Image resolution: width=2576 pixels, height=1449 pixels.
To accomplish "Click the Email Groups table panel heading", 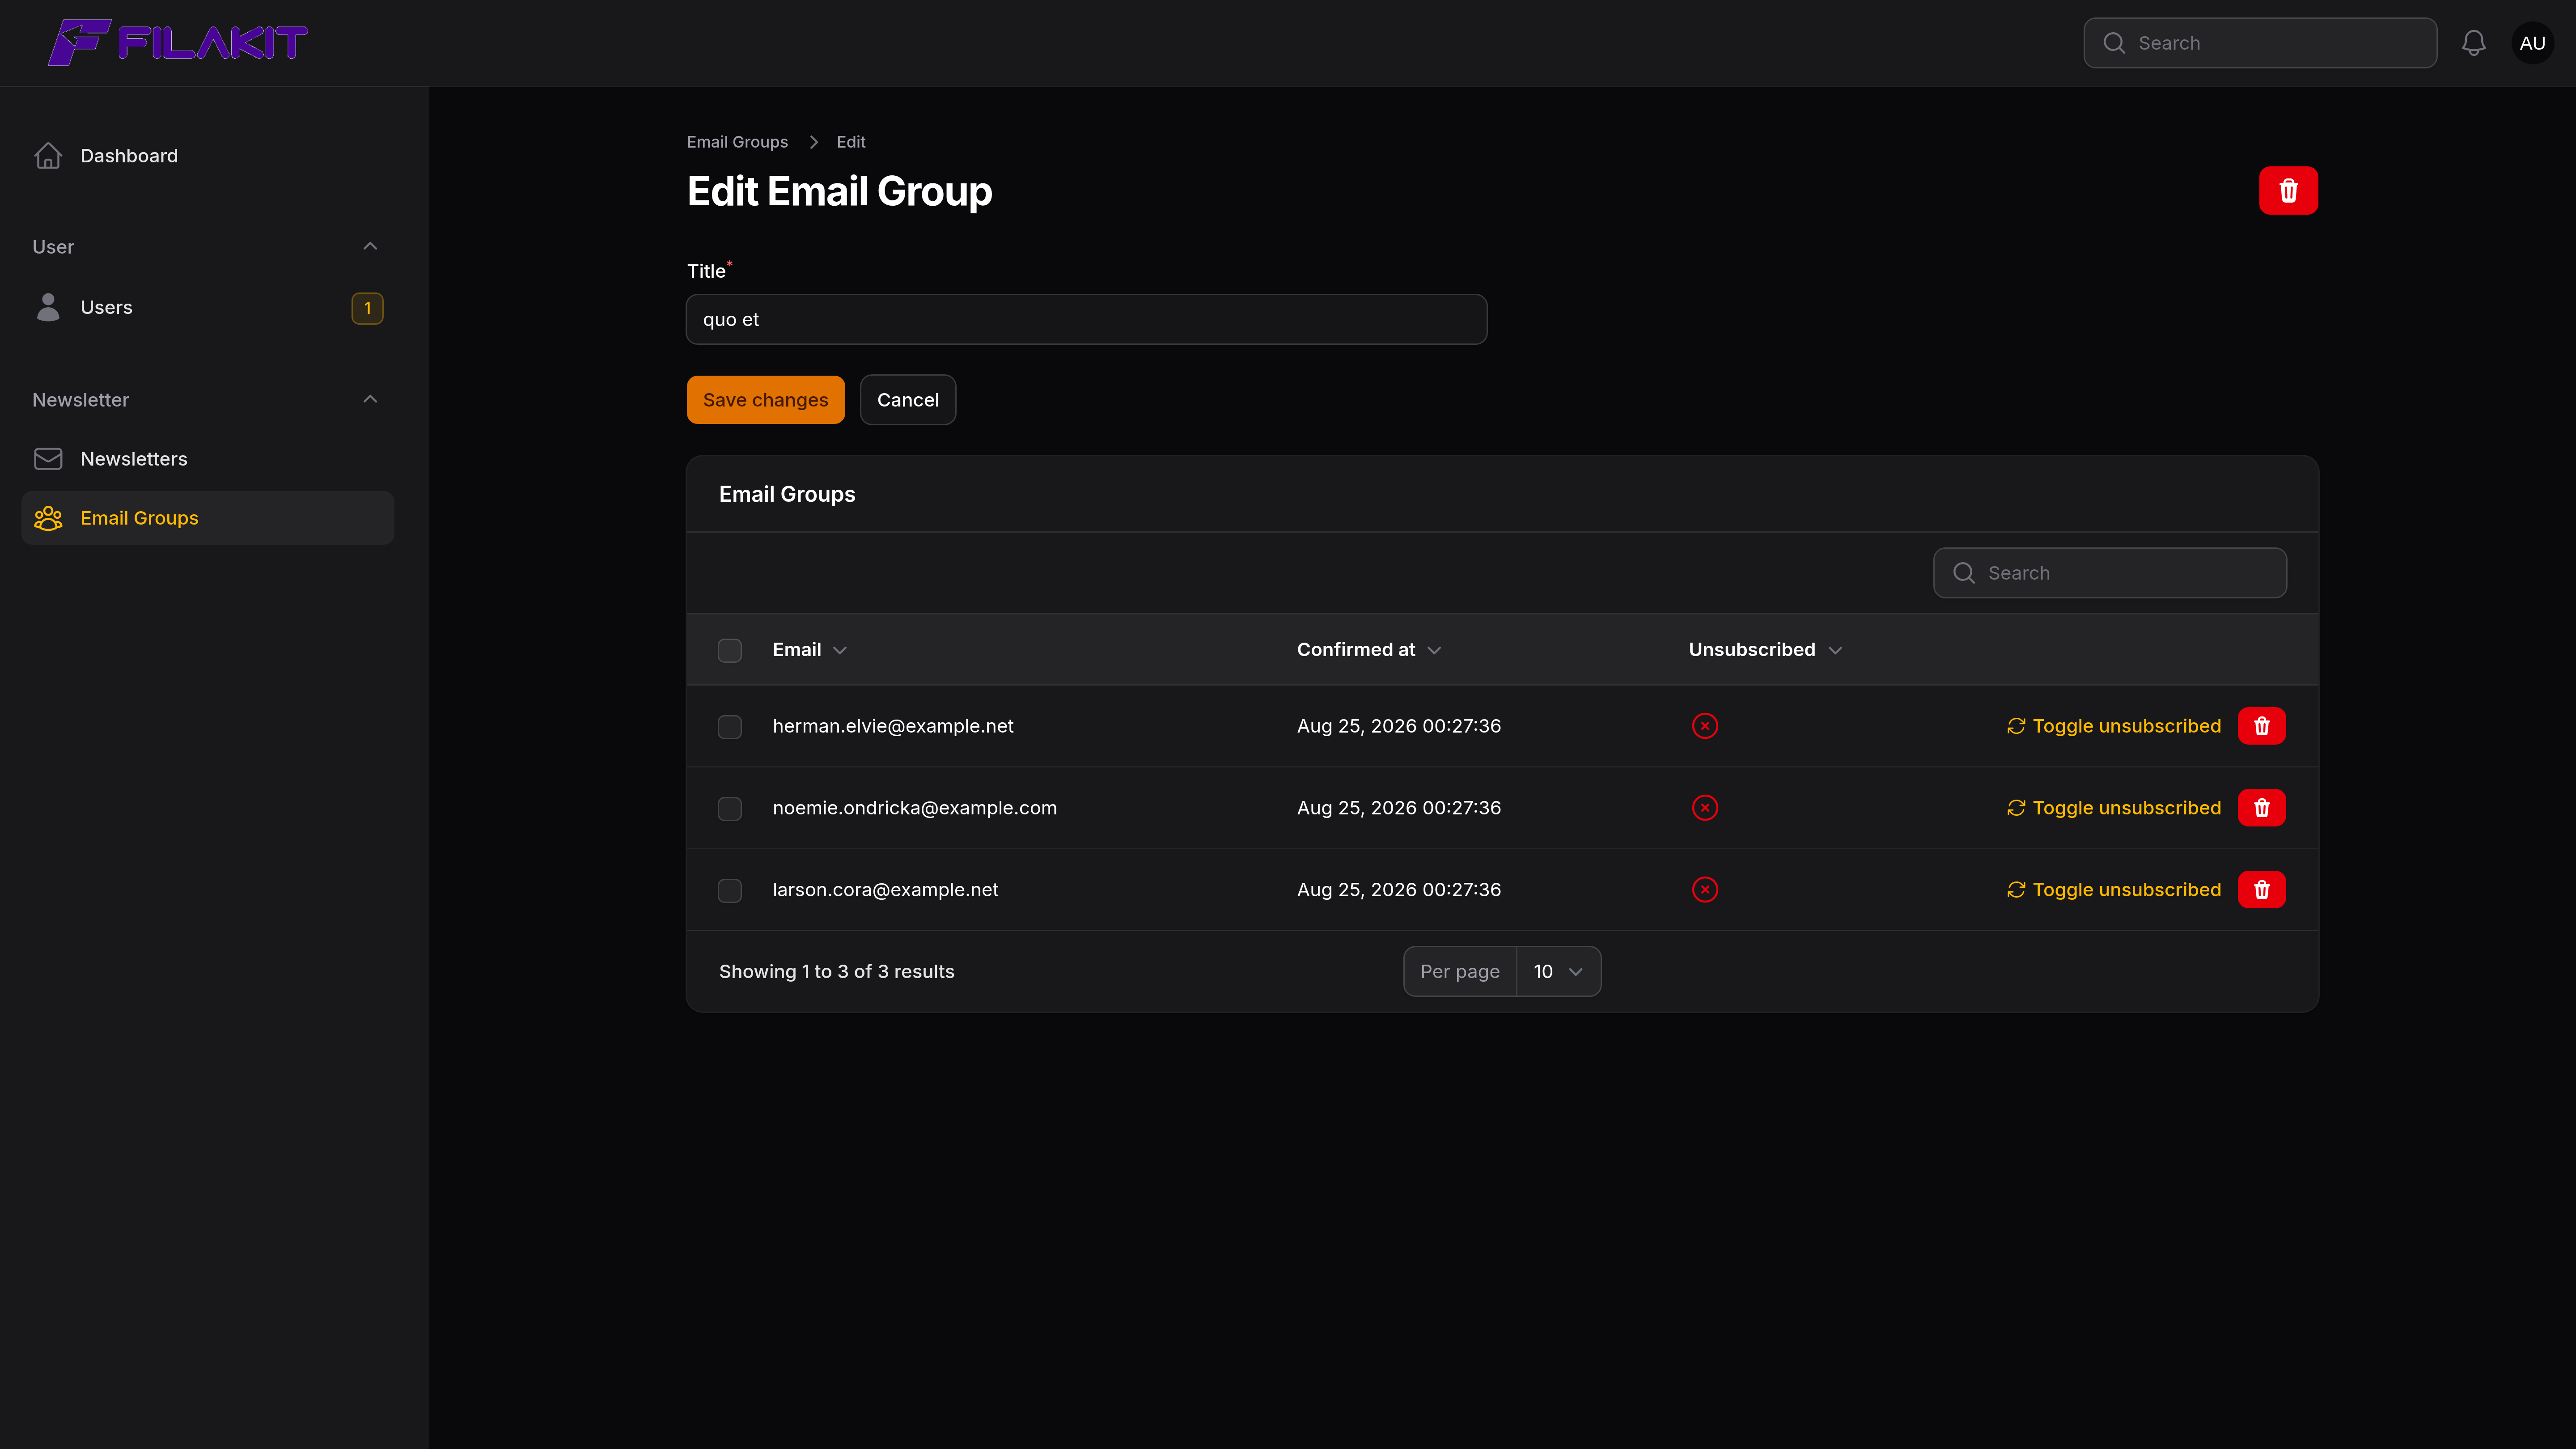I will click(787, 494).
